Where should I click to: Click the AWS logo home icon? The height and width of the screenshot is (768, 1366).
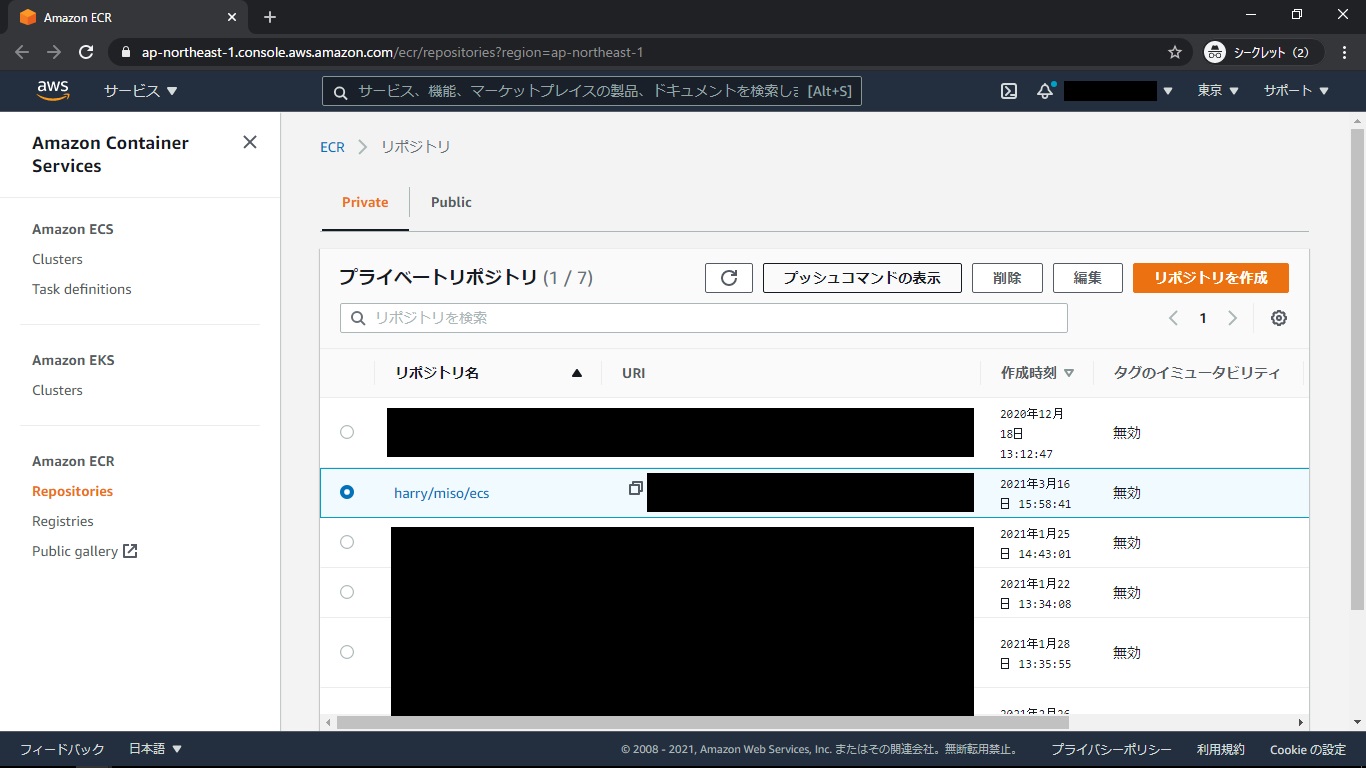[x=53, y=91]
